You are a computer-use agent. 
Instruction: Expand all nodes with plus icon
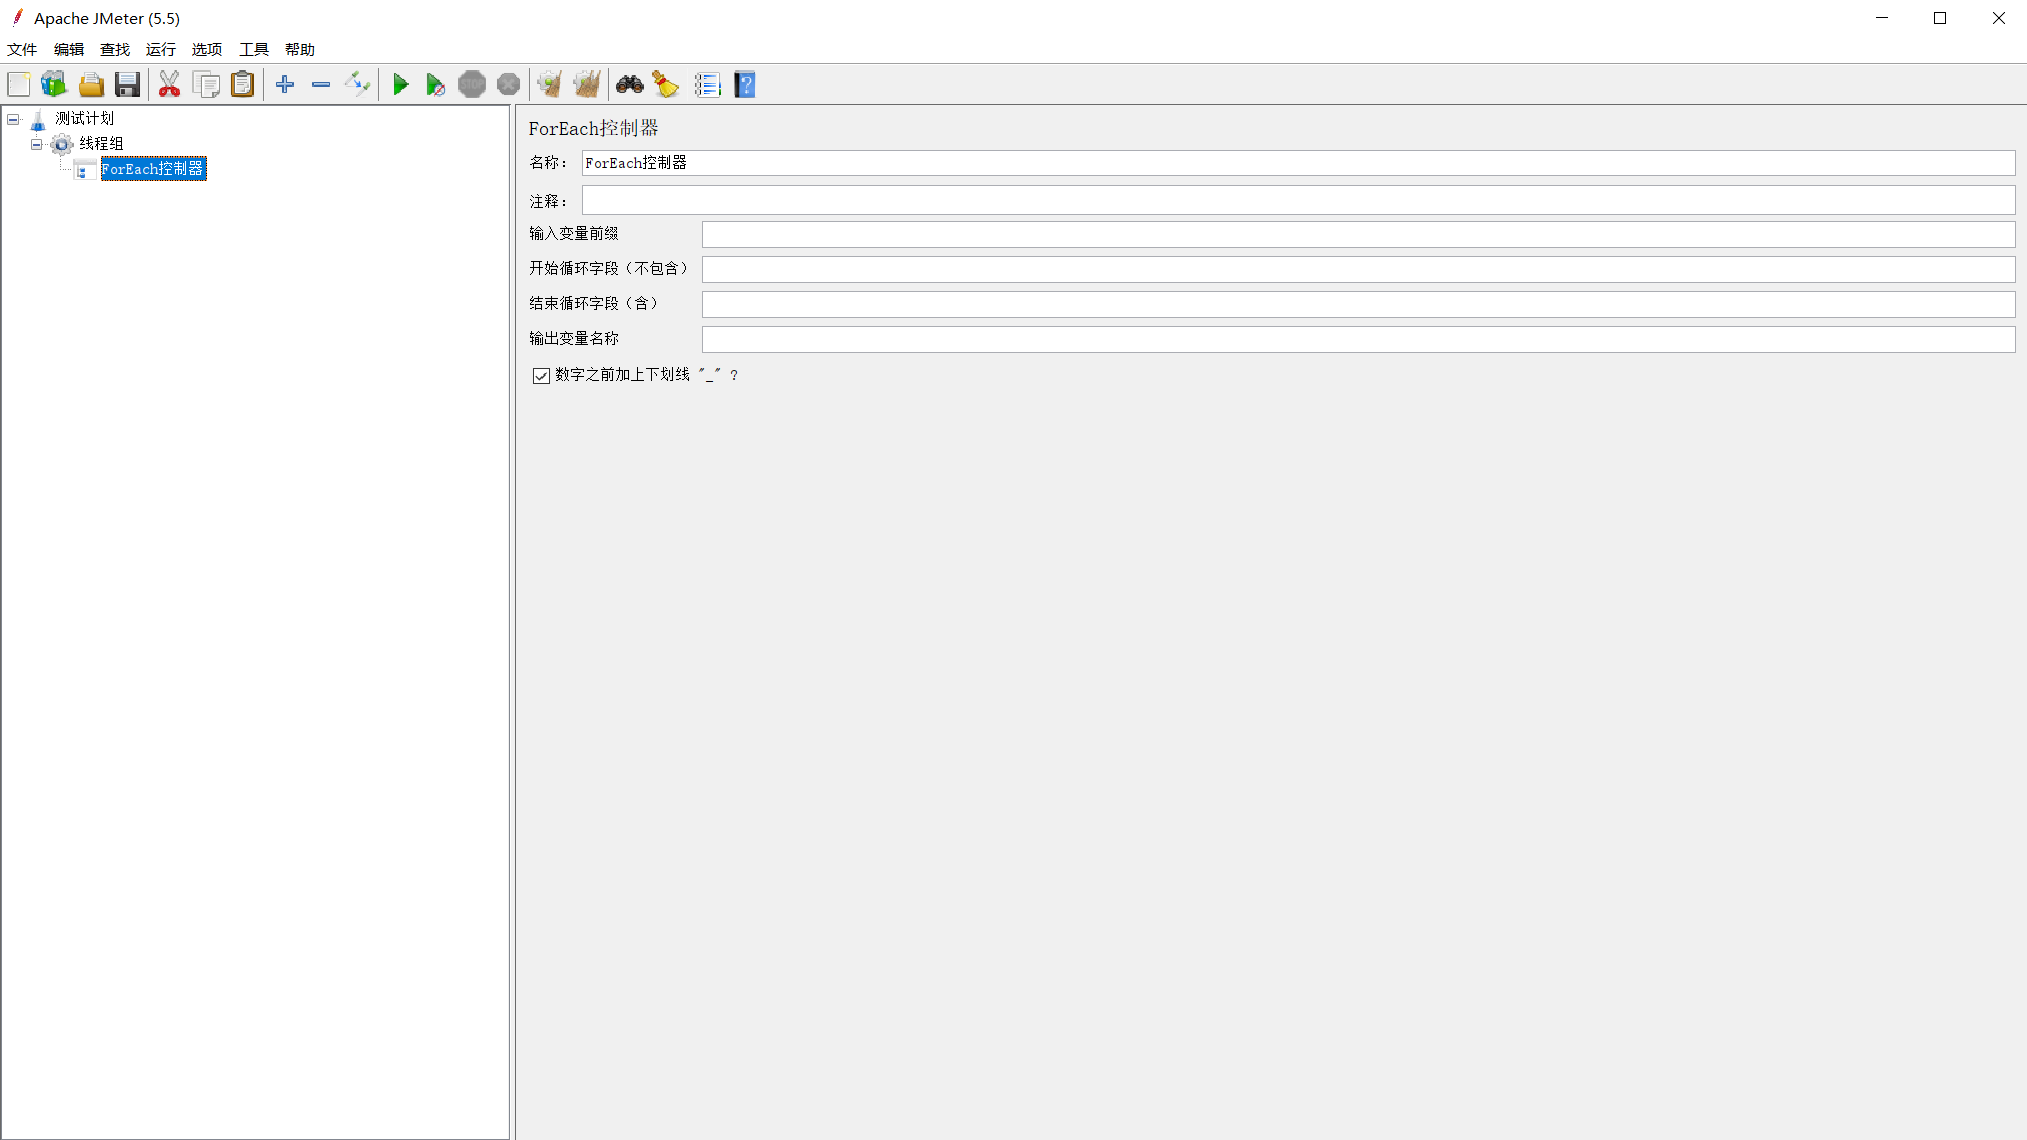285,85
